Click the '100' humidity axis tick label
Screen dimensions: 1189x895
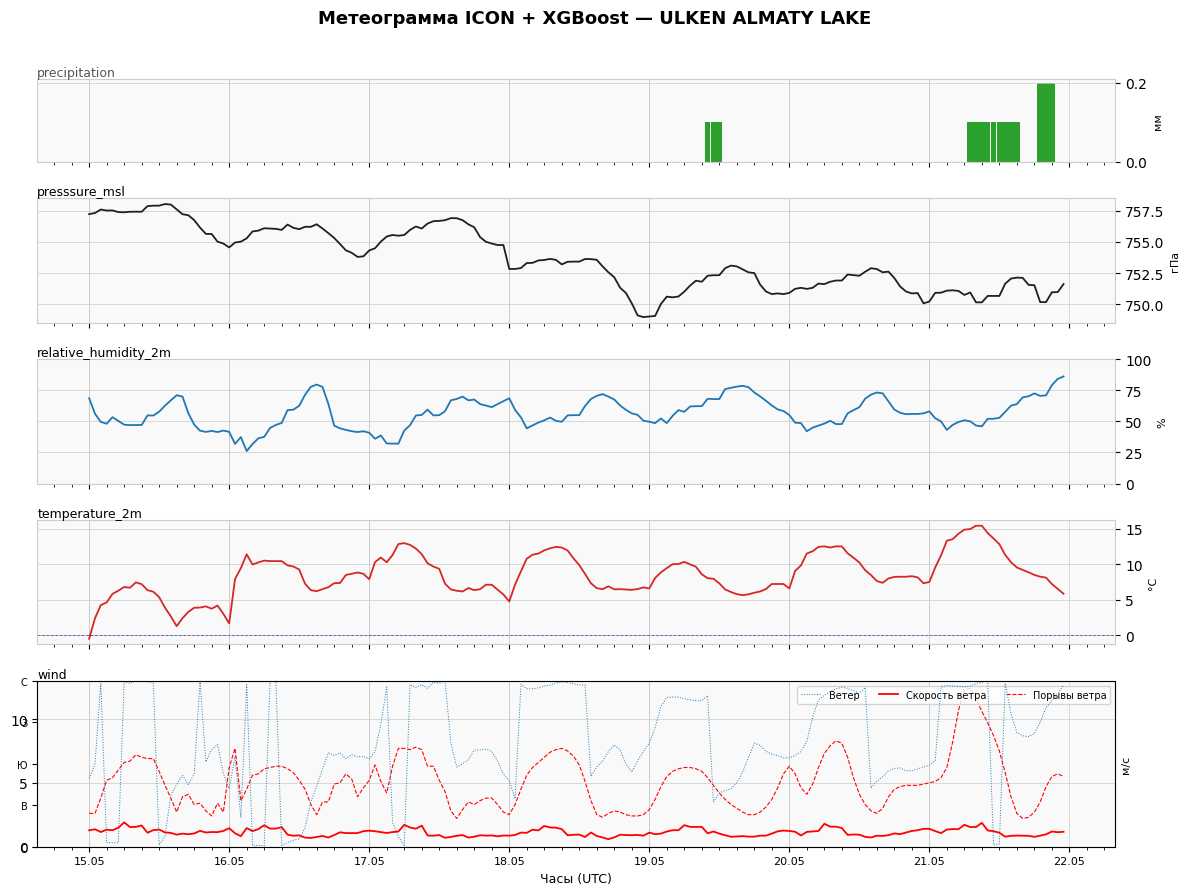pyautogui.click(x=1138, y=360)
